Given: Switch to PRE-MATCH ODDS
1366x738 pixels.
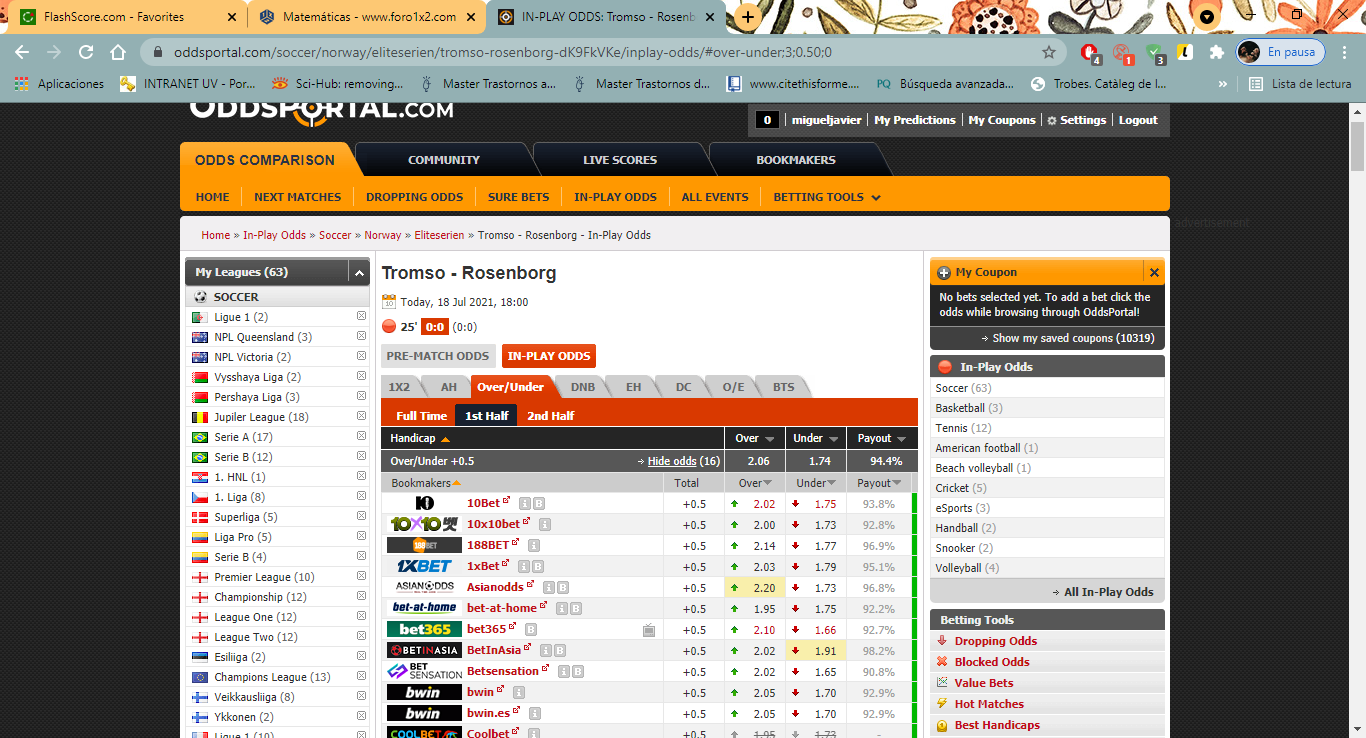Looking at the screenshot, I should (438, 355).
